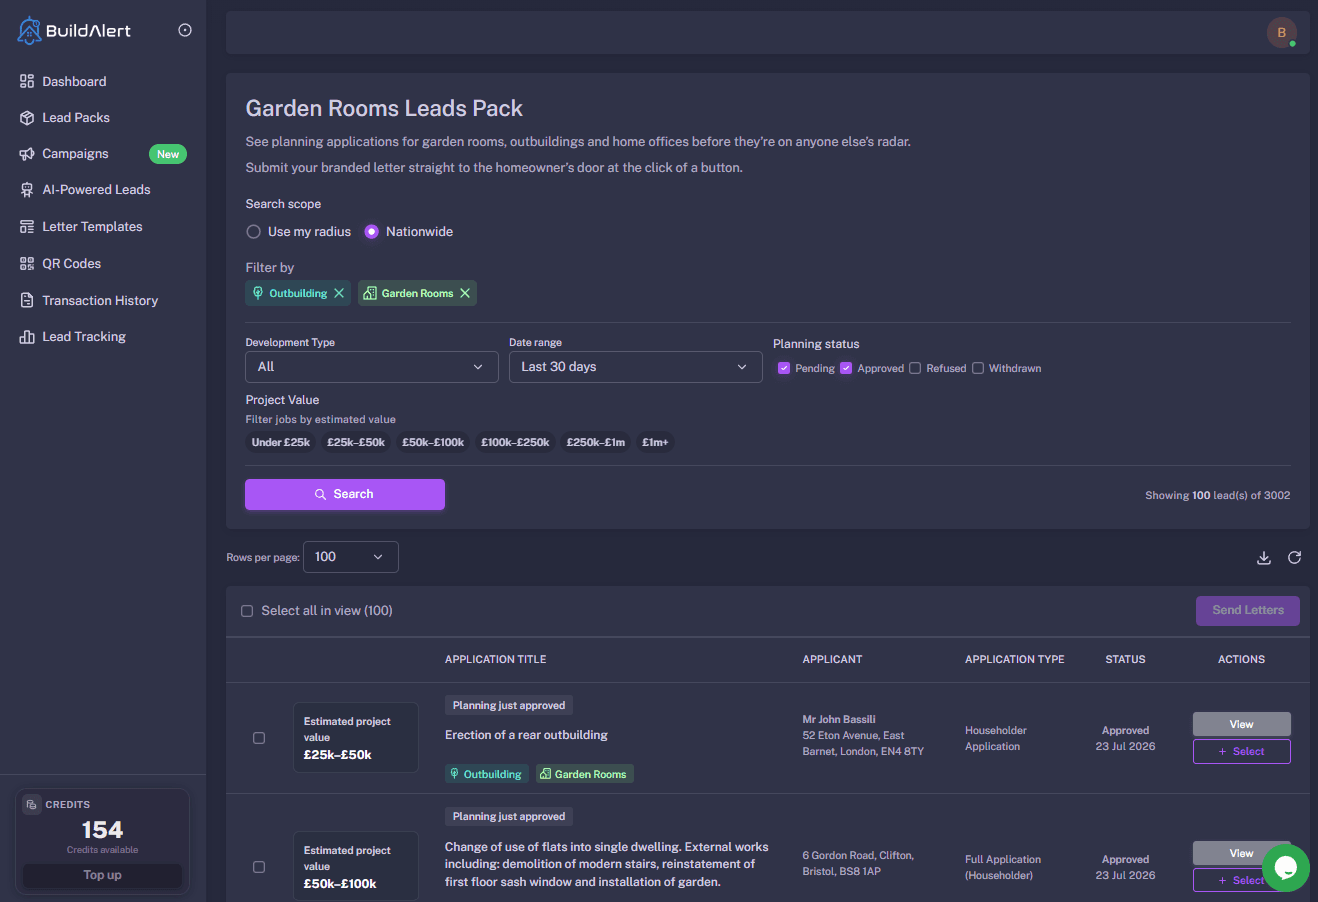Viewport: 1318px width, 902px height.
Task: Click the Send Letters button
Action: pyautogui.click(x=1248, y=610)
